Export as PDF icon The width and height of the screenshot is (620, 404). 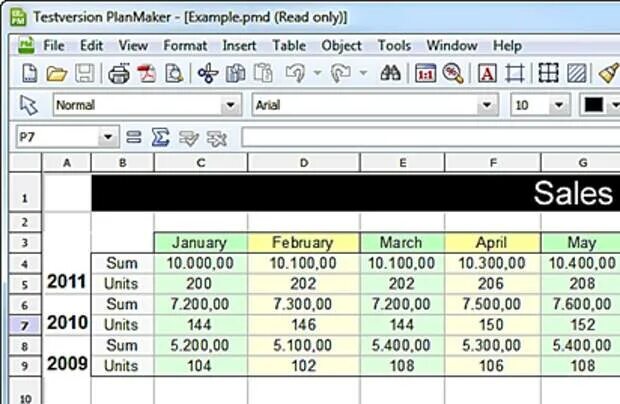pyautogui.click(x=147, y=74)
